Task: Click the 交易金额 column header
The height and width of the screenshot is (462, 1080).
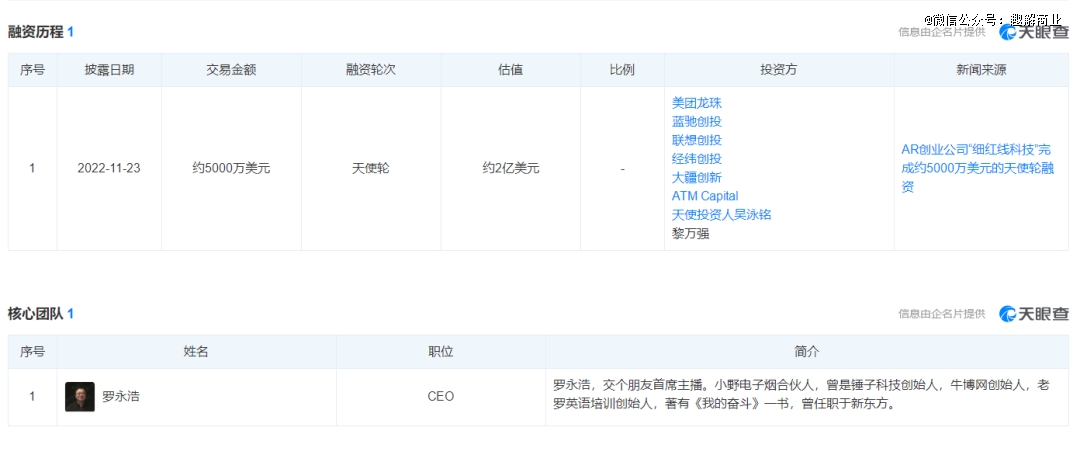Action: point(231,70)
